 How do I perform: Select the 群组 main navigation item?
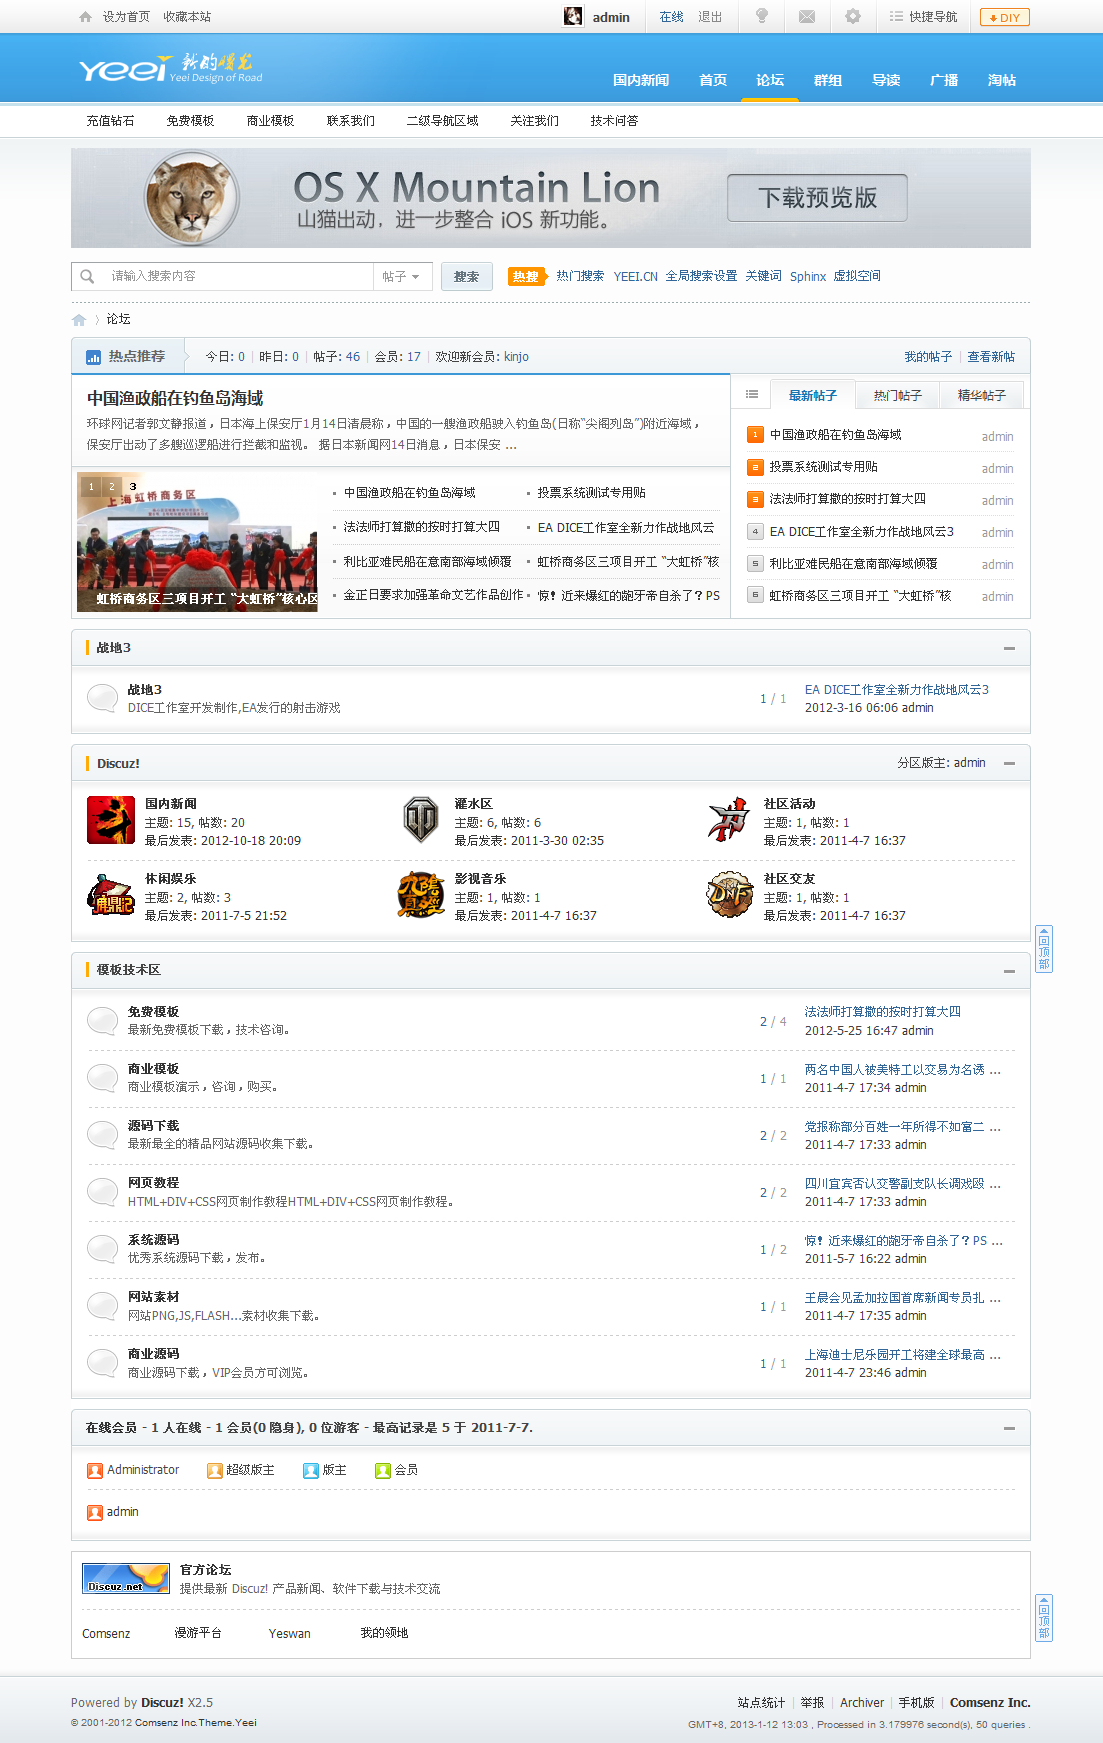828,80
